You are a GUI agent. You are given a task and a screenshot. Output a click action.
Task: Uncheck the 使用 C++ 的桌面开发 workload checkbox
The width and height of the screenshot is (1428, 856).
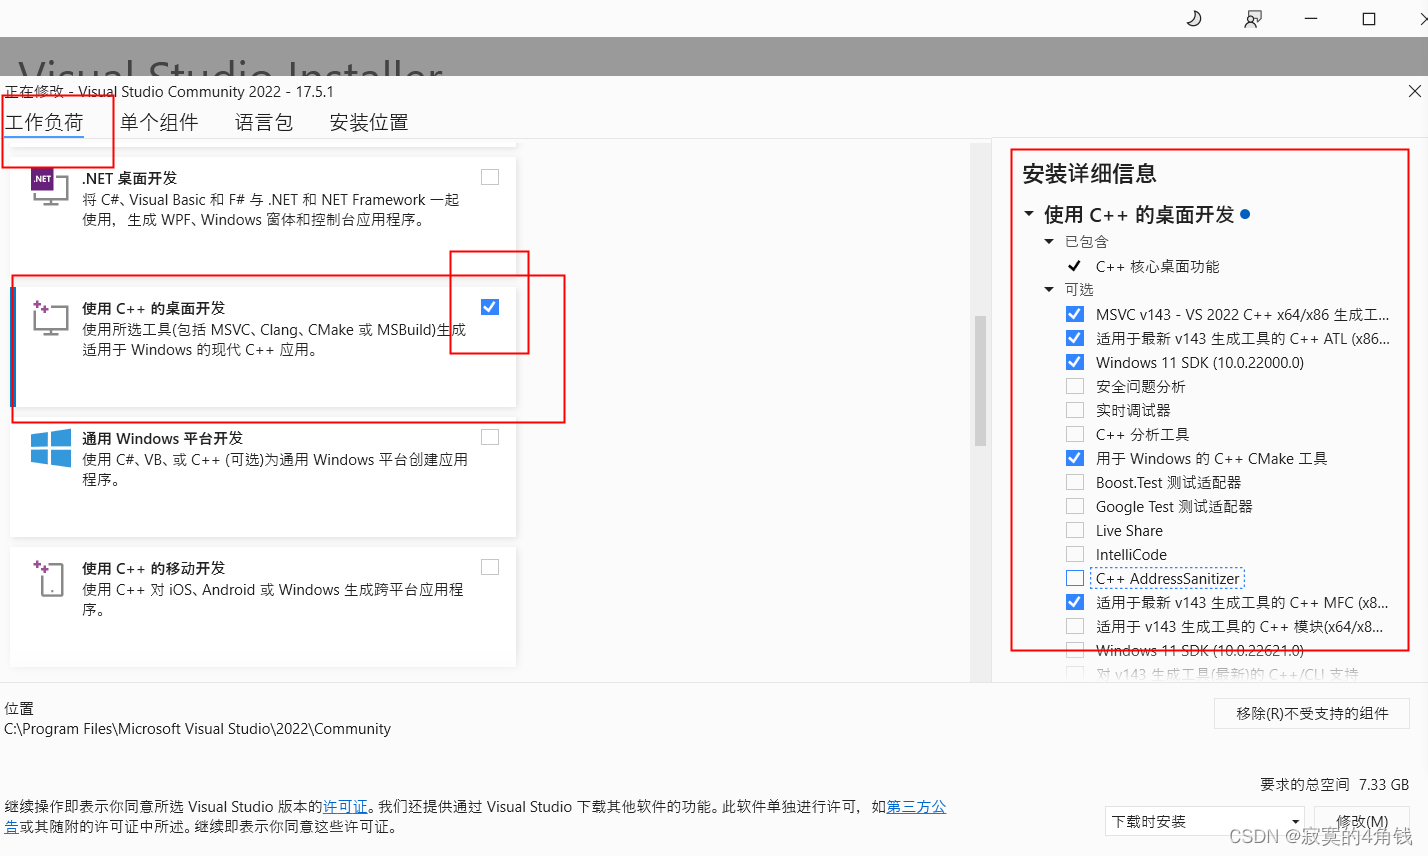490,307
